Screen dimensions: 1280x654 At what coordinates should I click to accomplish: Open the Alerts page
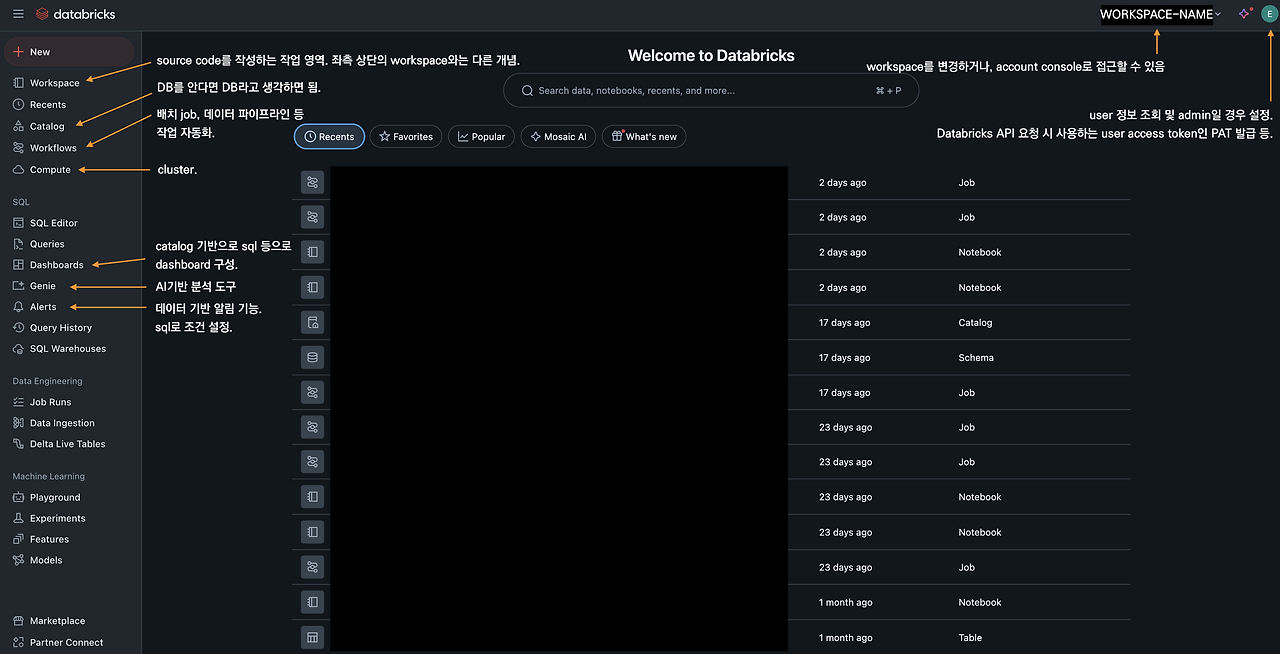click(42, 306)
